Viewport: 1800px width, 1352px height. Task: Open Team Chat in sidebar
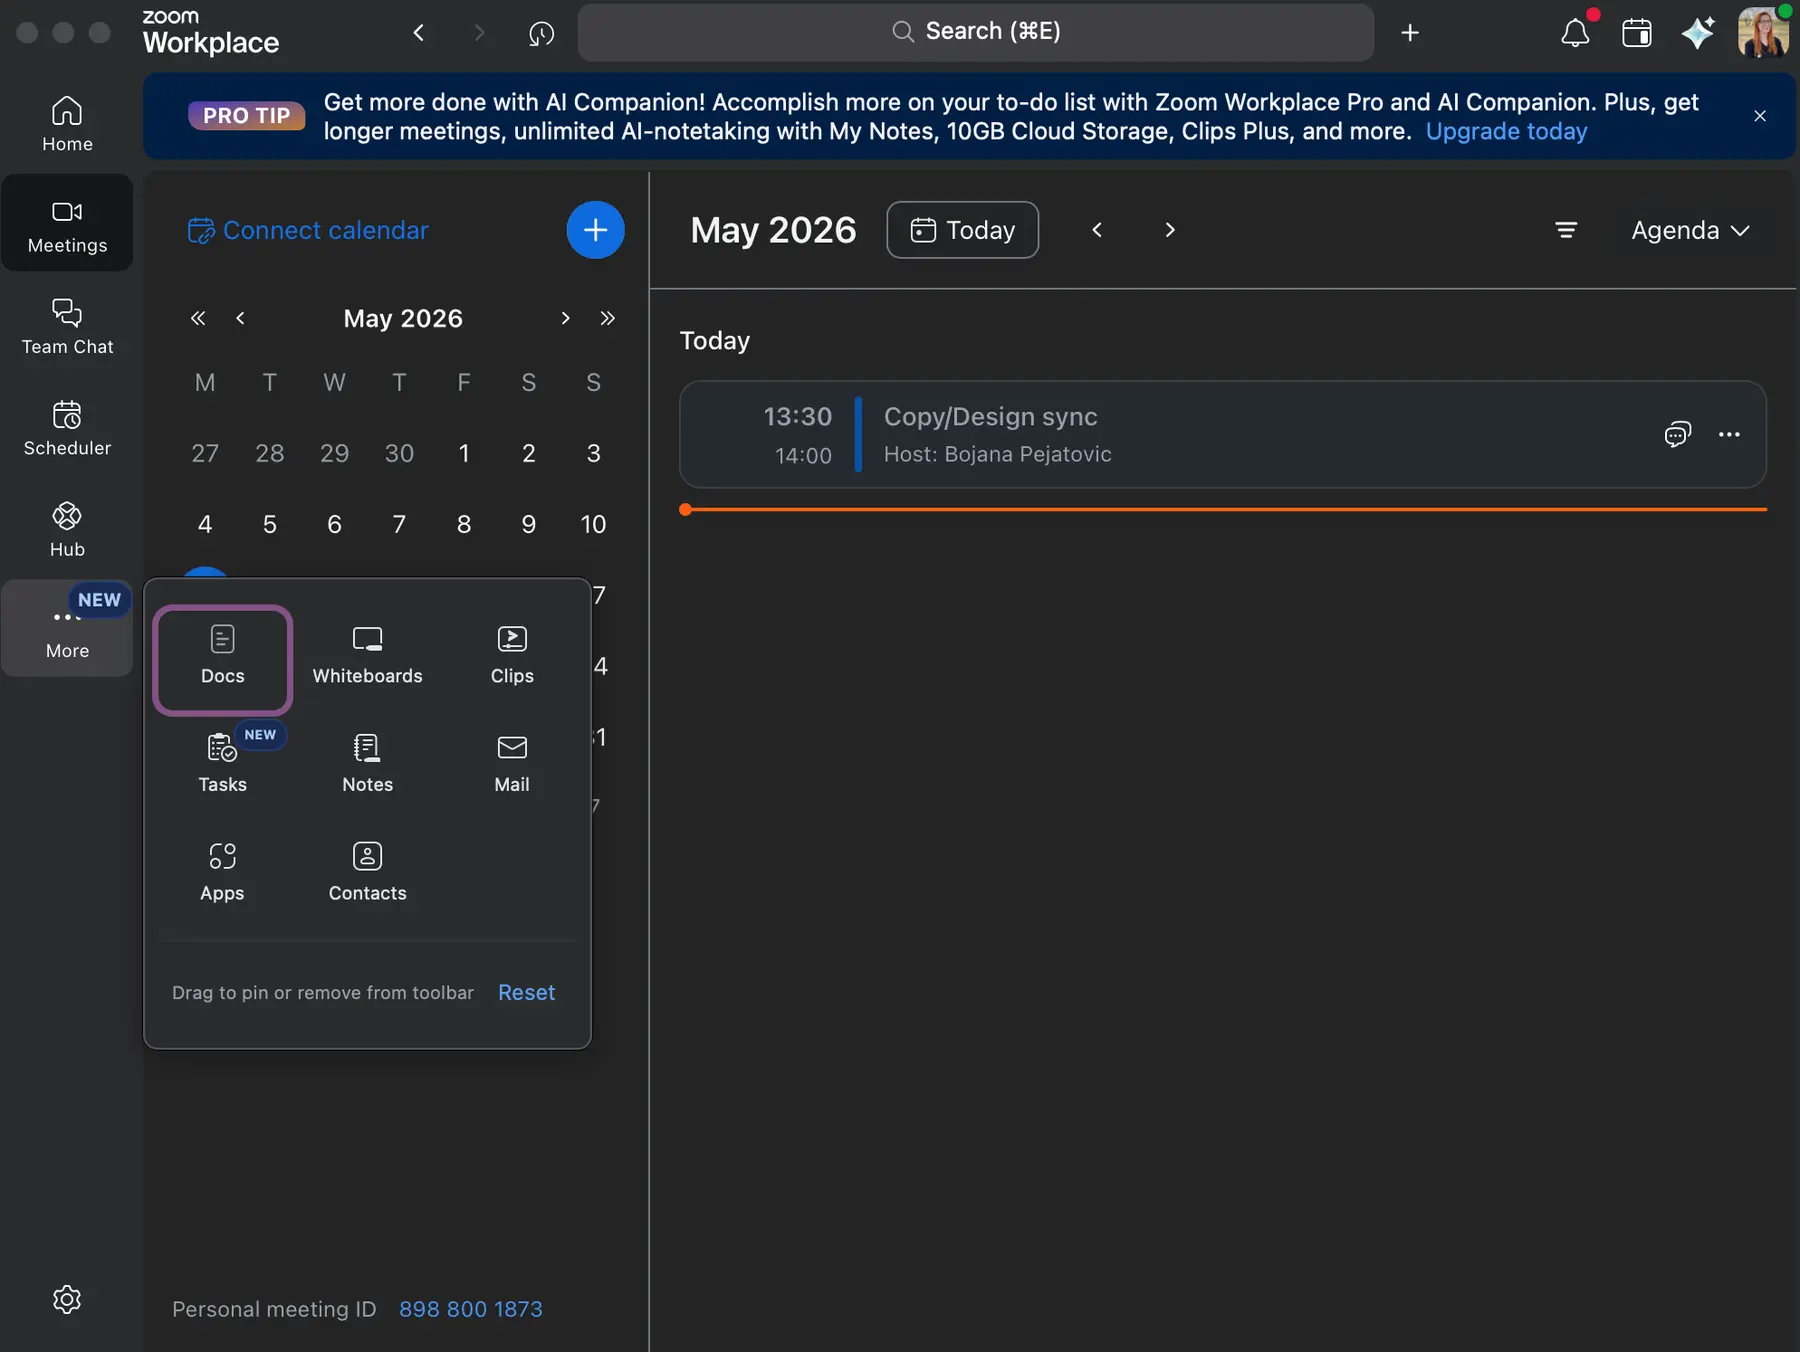[67, 326]
